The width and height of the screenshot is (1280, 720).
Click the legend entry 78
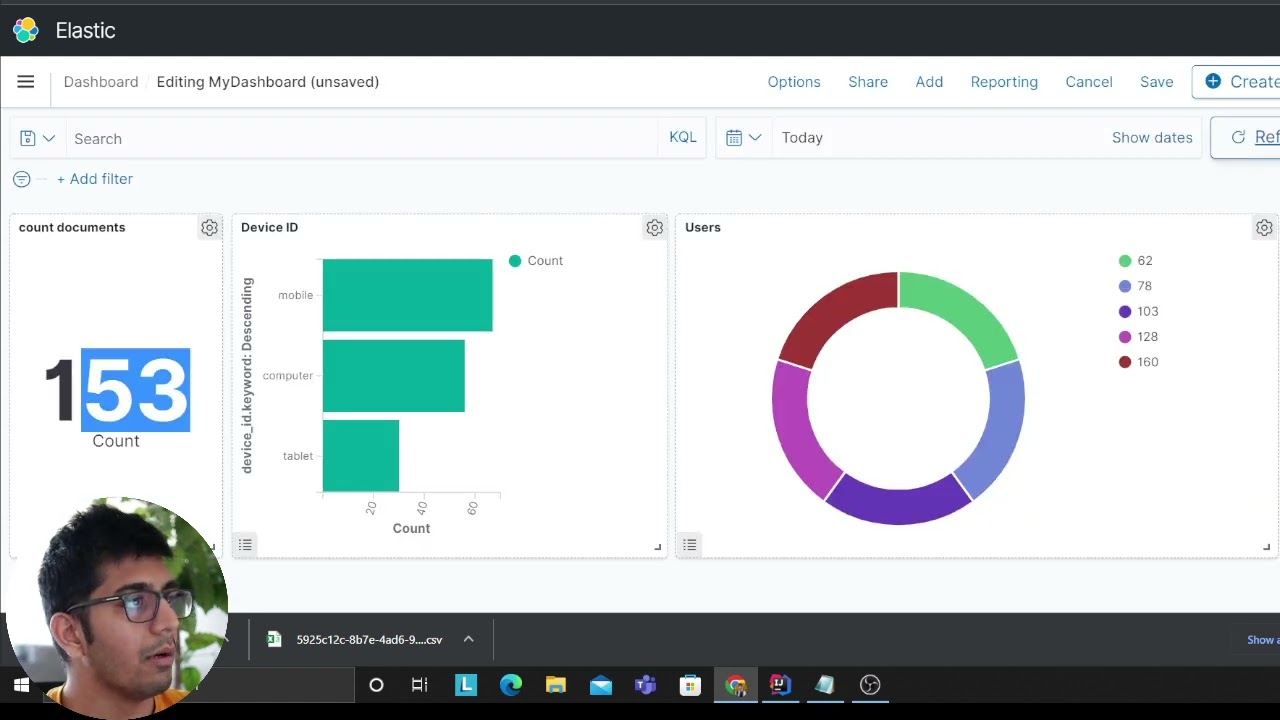1136,286
